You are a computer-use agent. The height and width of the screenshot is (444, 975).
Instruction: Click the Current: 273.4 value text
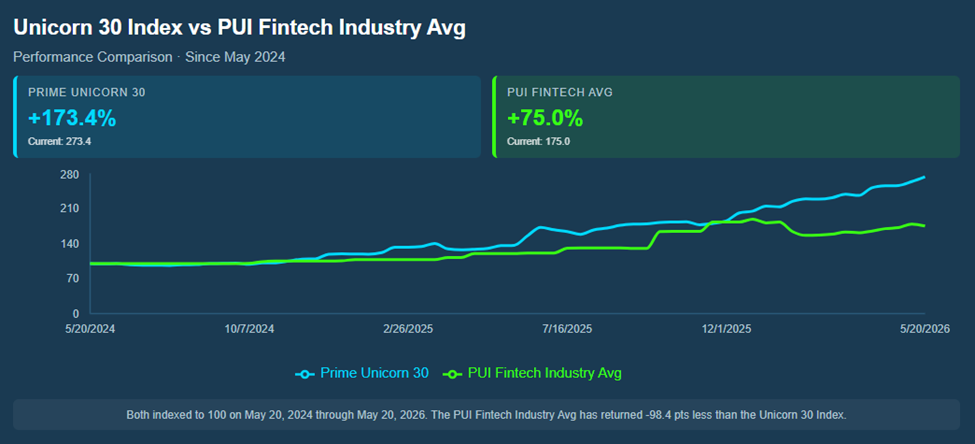pyautogui.click(x=58, y=141)
